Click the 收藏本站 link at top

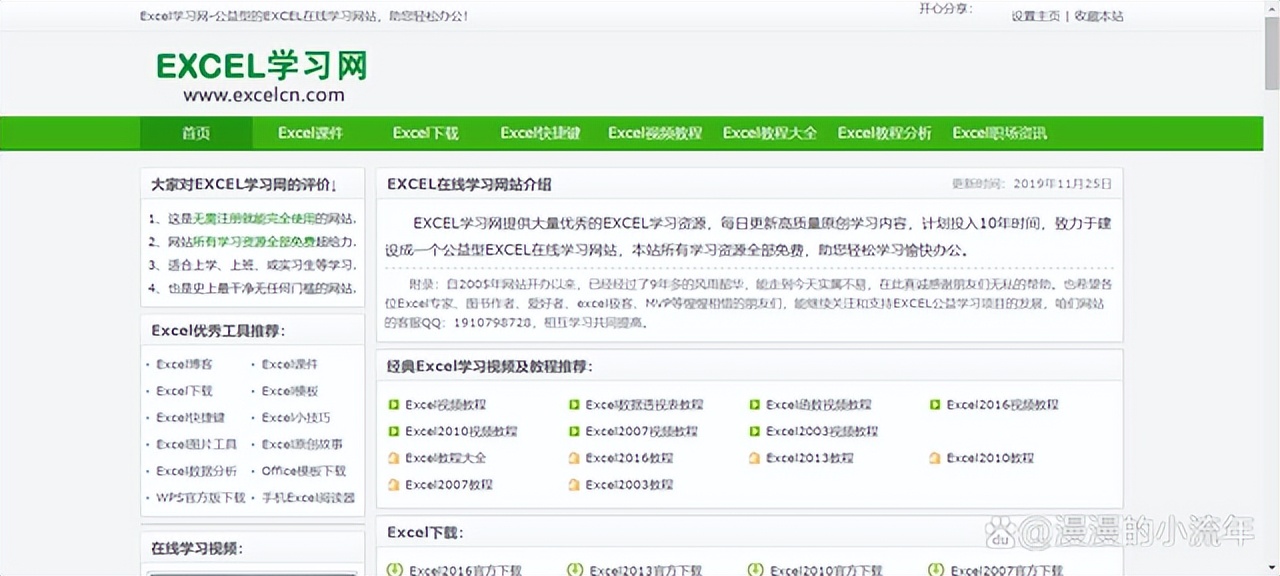click(x=1099, y=16)
